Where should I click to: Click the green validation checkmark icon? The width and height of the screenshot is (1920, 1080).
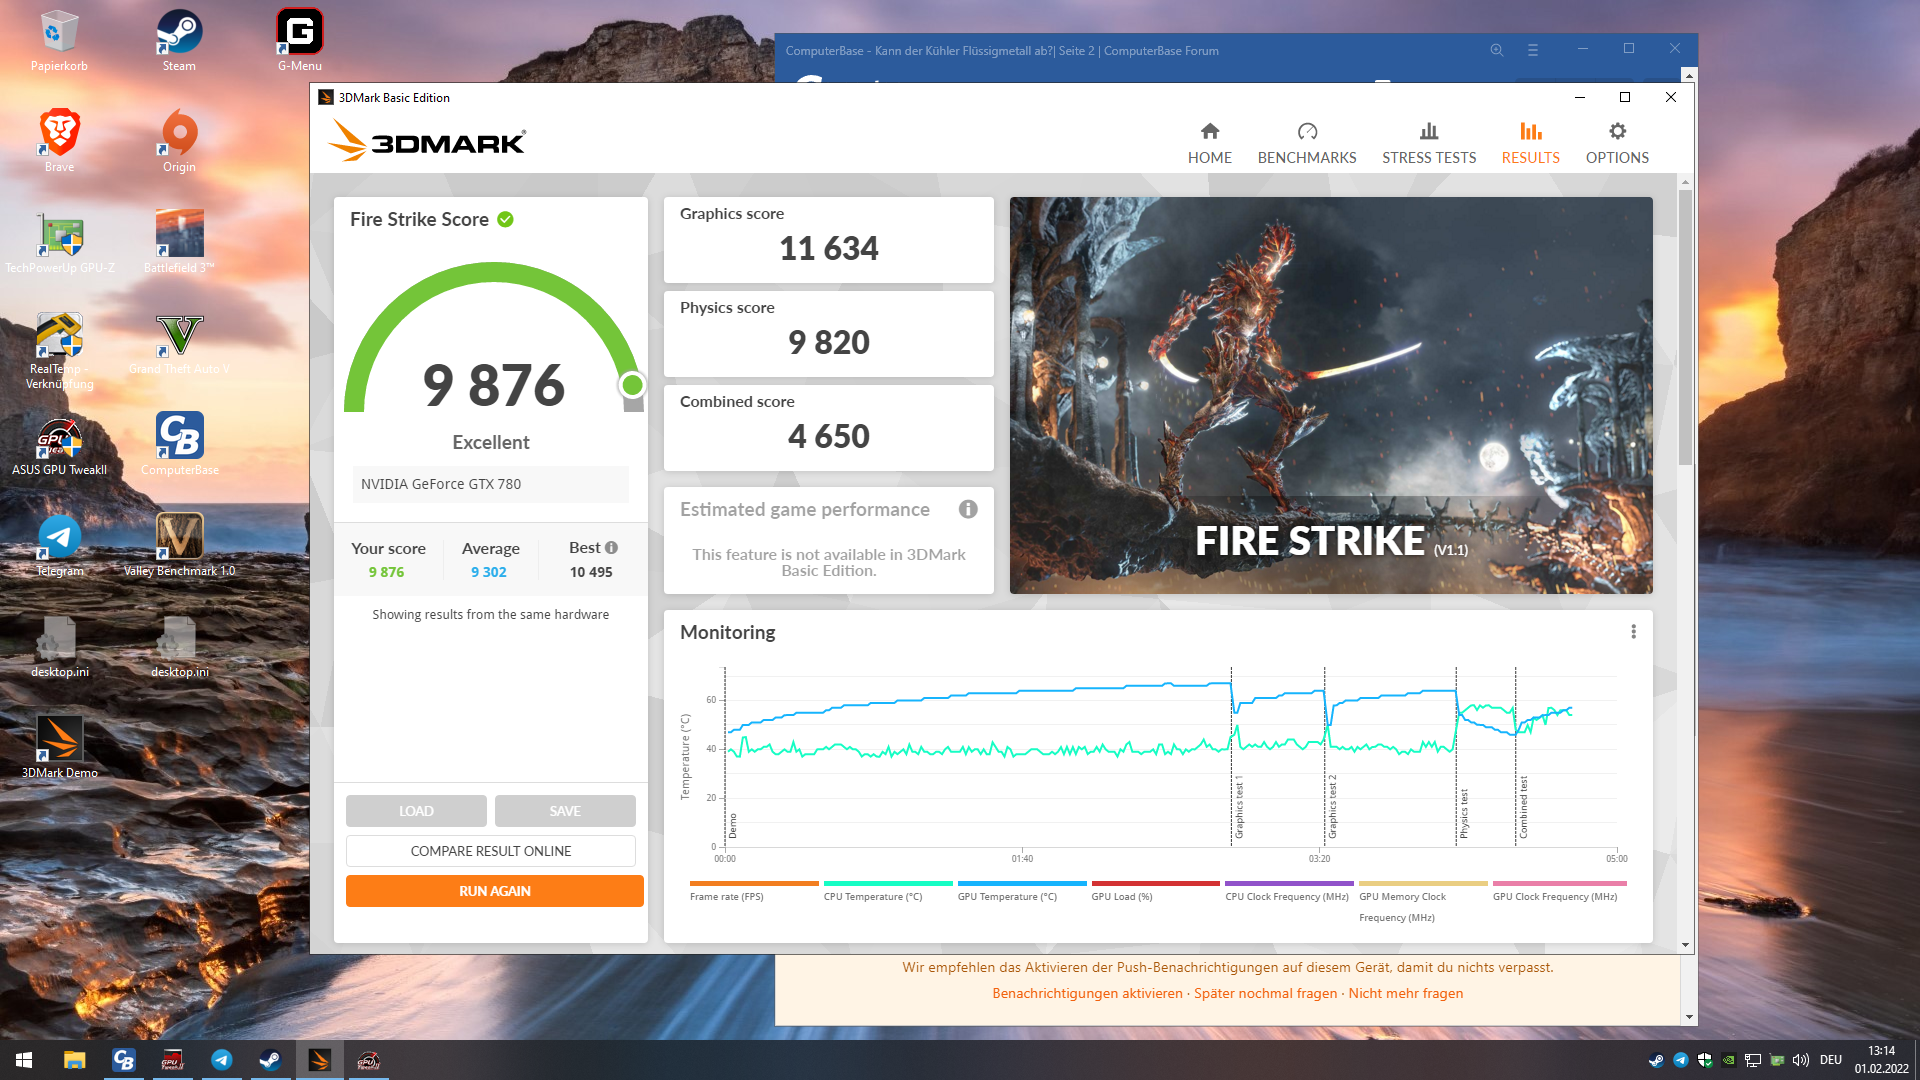[x=505, y=219]
